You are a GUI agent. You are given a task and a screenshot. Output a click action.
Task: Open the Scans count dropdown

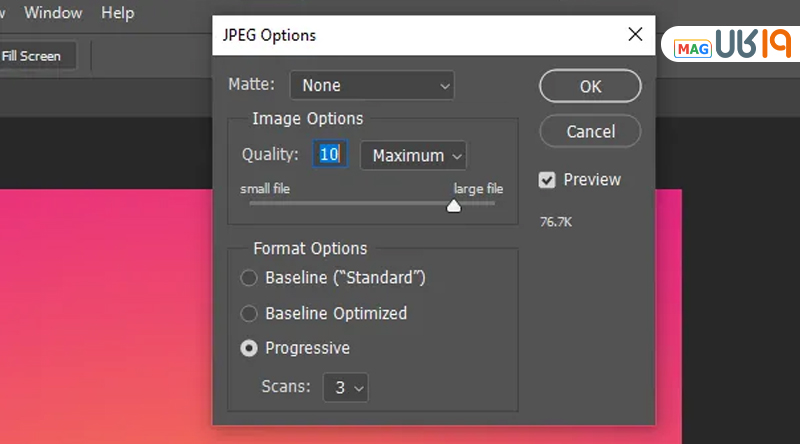(345, 387)
